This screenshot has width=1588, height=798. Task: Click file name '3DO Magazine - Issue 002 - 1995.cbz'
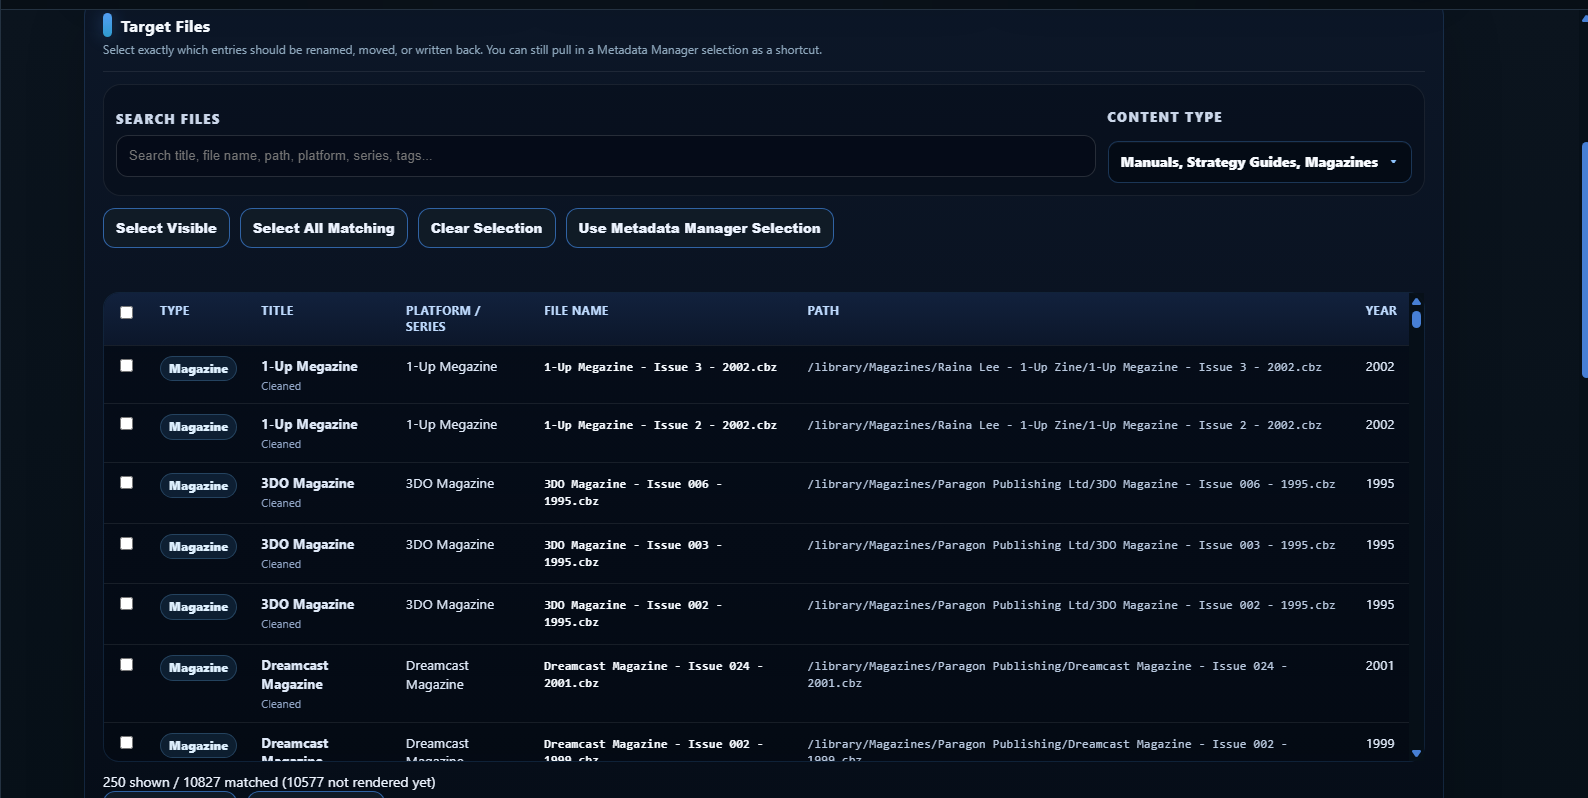[633, 613]
